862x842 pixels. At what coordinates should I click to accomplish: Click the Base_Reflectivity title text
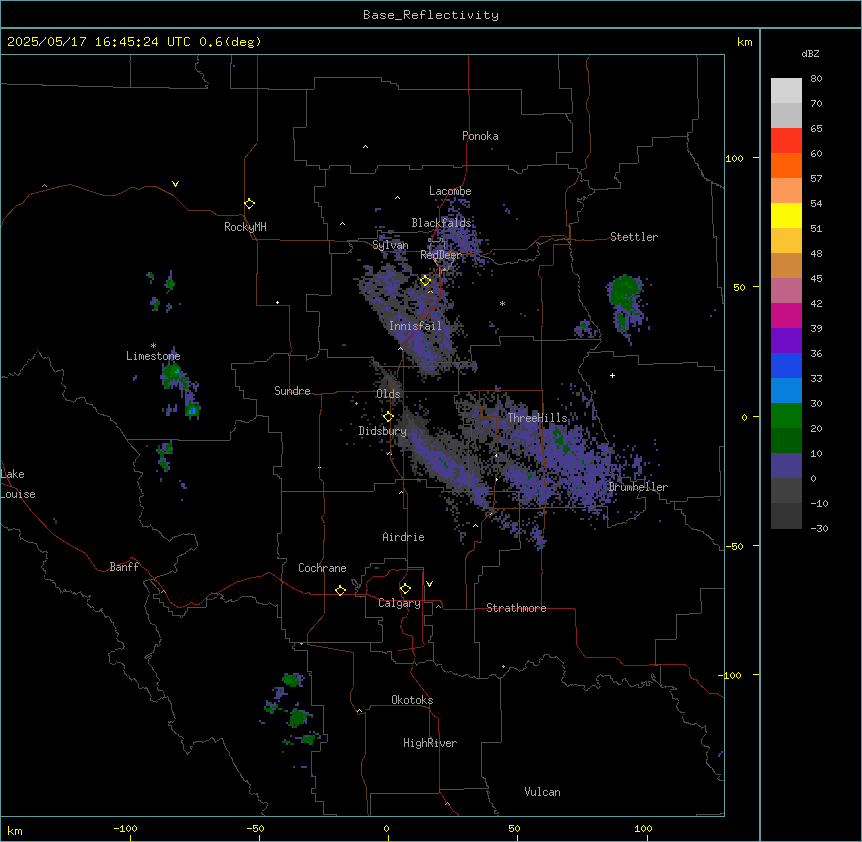click(x=431, y=15)
